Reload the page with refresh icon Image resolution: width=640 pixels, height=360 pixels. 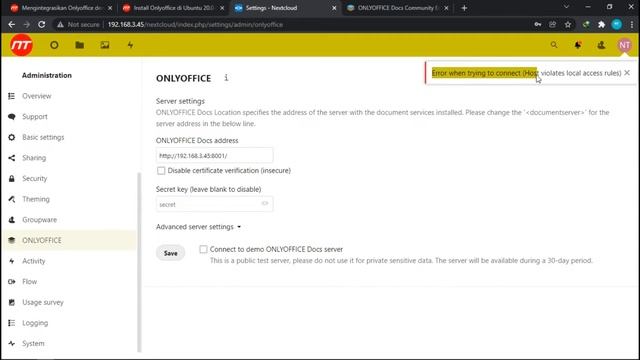42,24
